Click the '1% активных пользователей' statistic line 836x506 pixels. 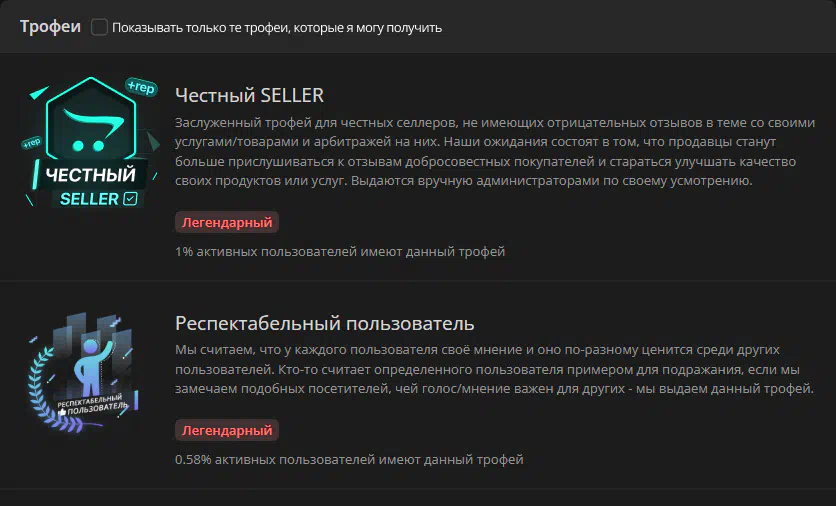click(340, 251)
